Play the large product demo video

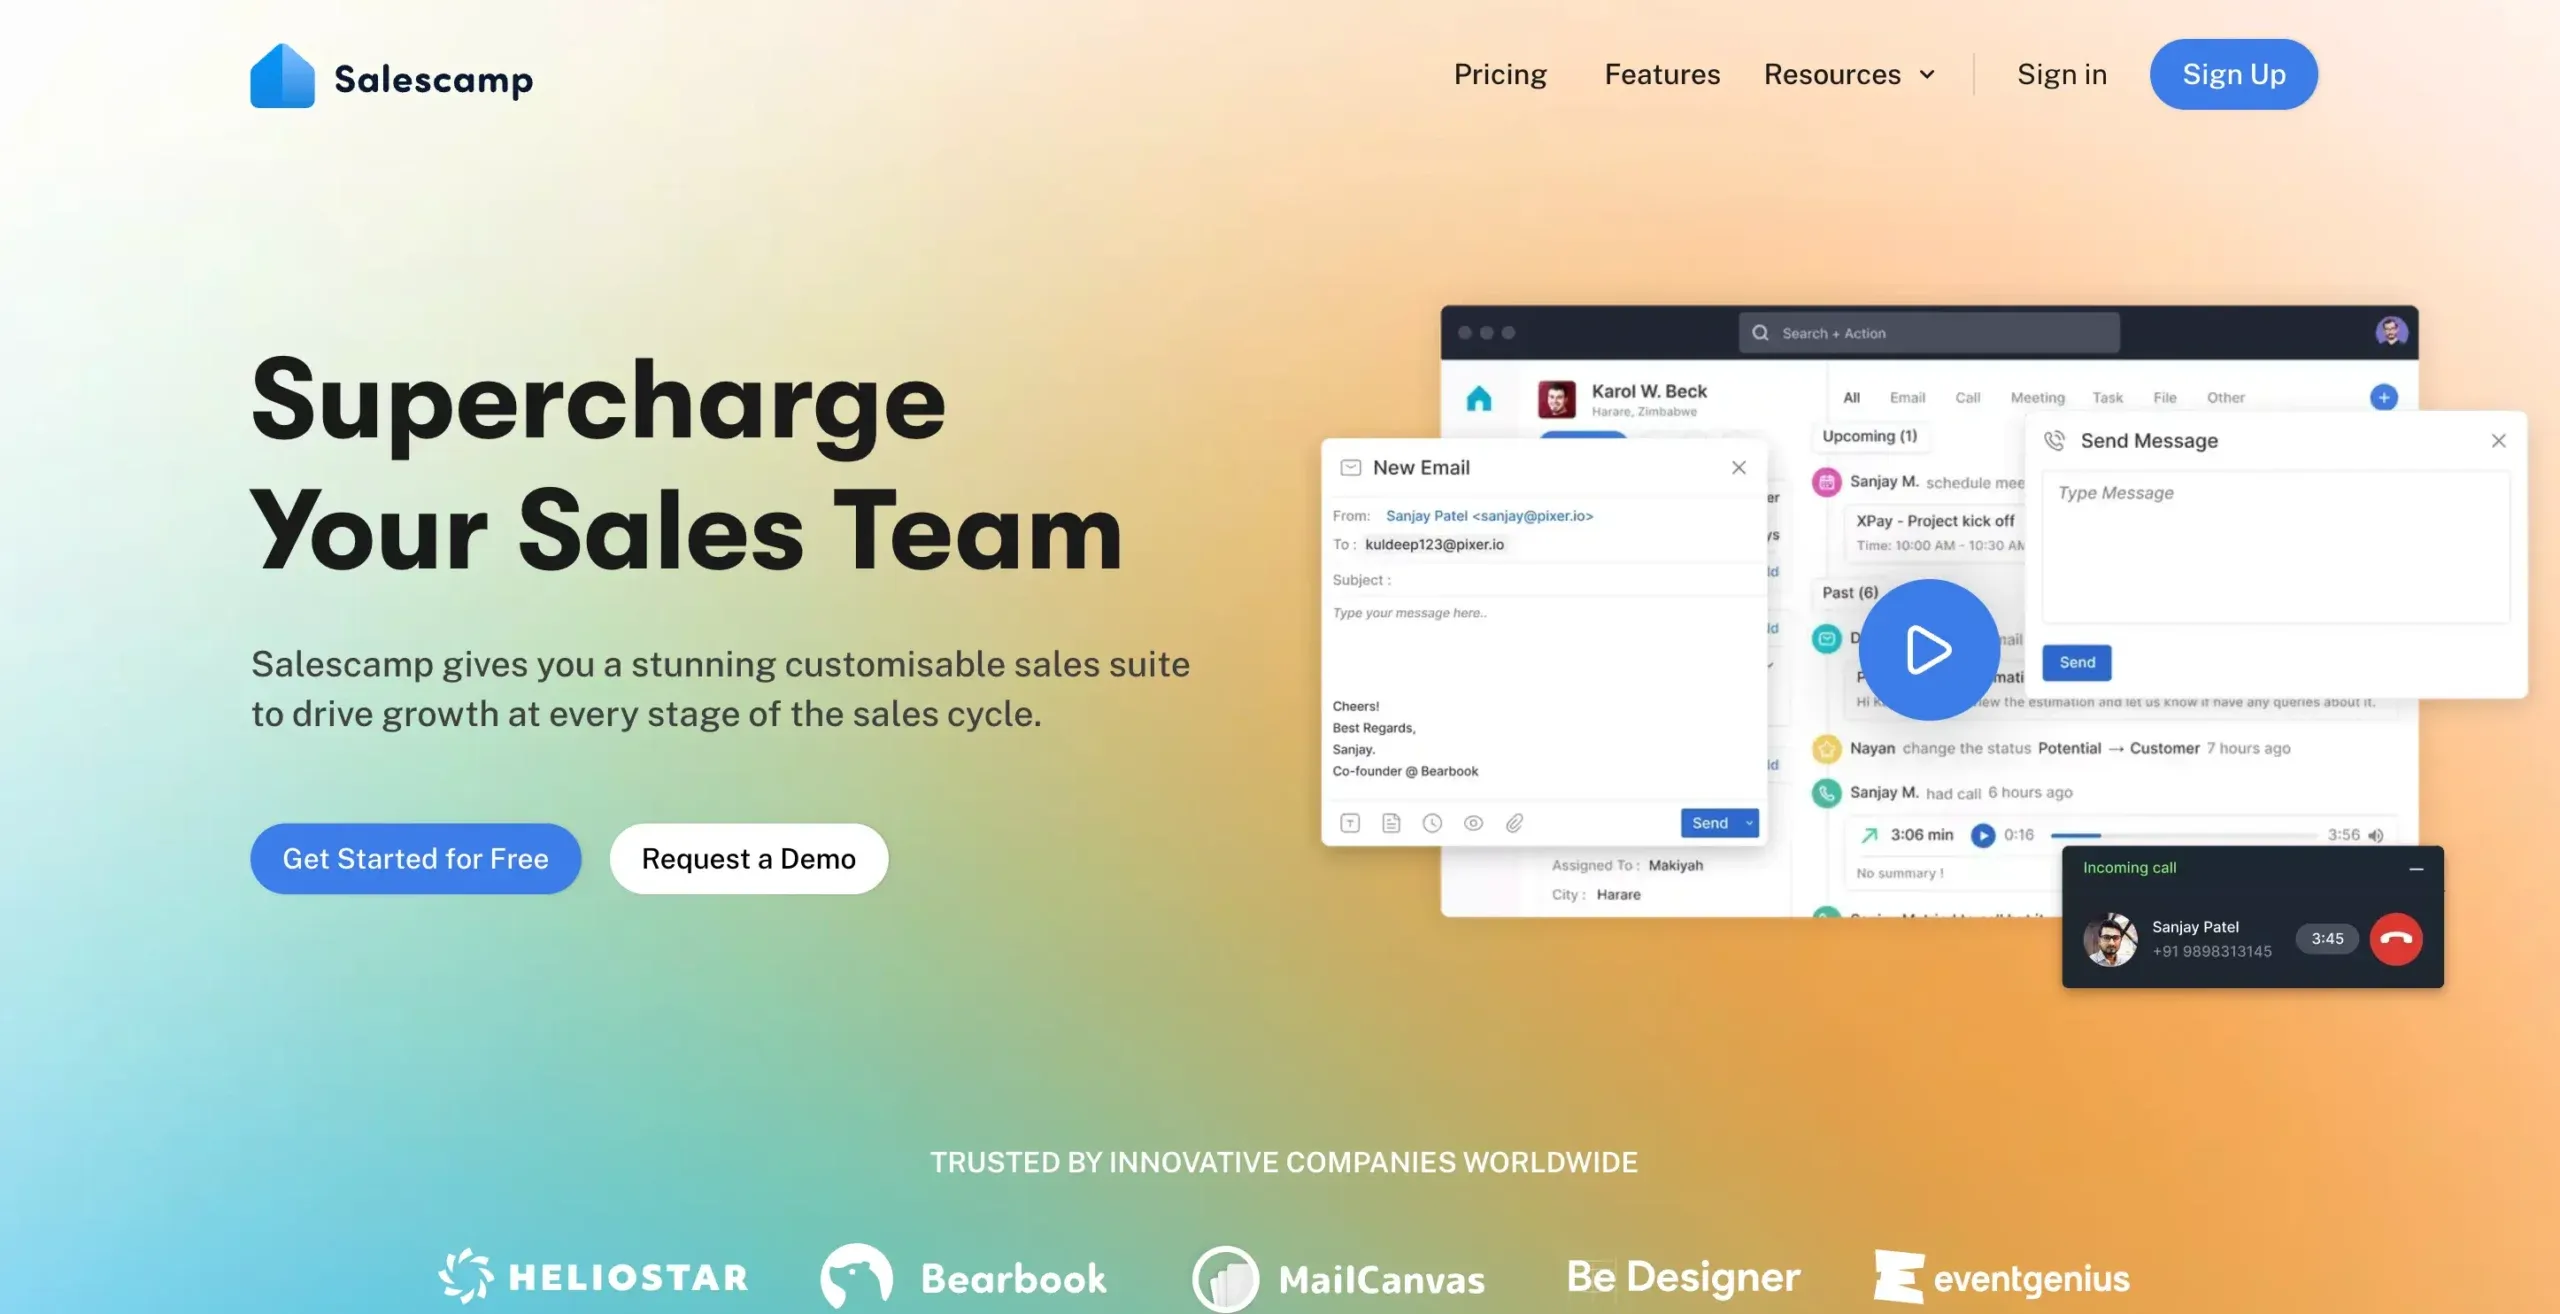(1928, 649)
